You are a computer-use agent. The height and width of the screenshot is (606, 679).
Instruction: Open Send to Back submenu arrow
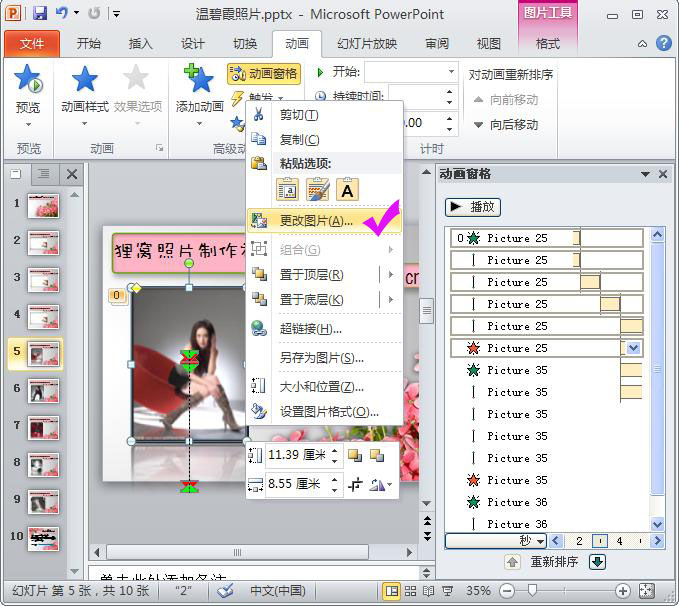pyautogui.click(x=391, y=300)
